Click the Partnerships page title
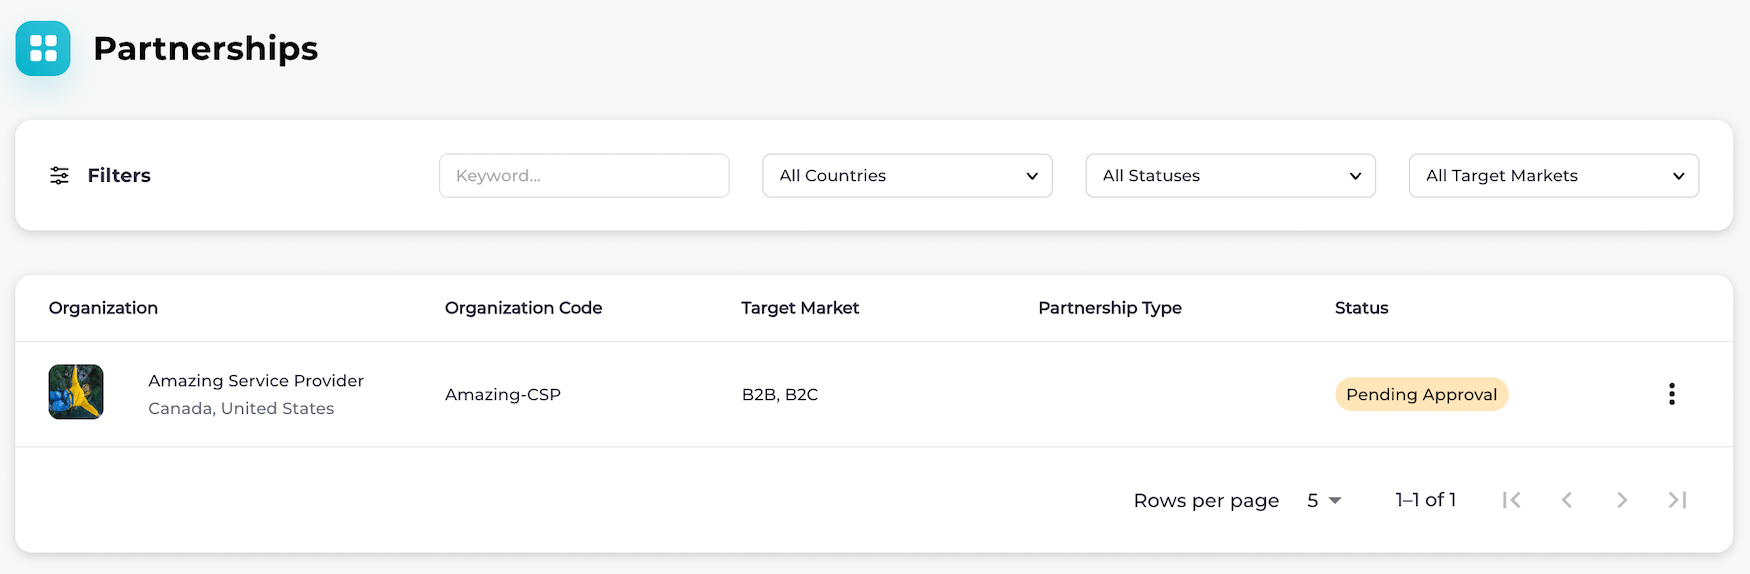 [206, 48]
